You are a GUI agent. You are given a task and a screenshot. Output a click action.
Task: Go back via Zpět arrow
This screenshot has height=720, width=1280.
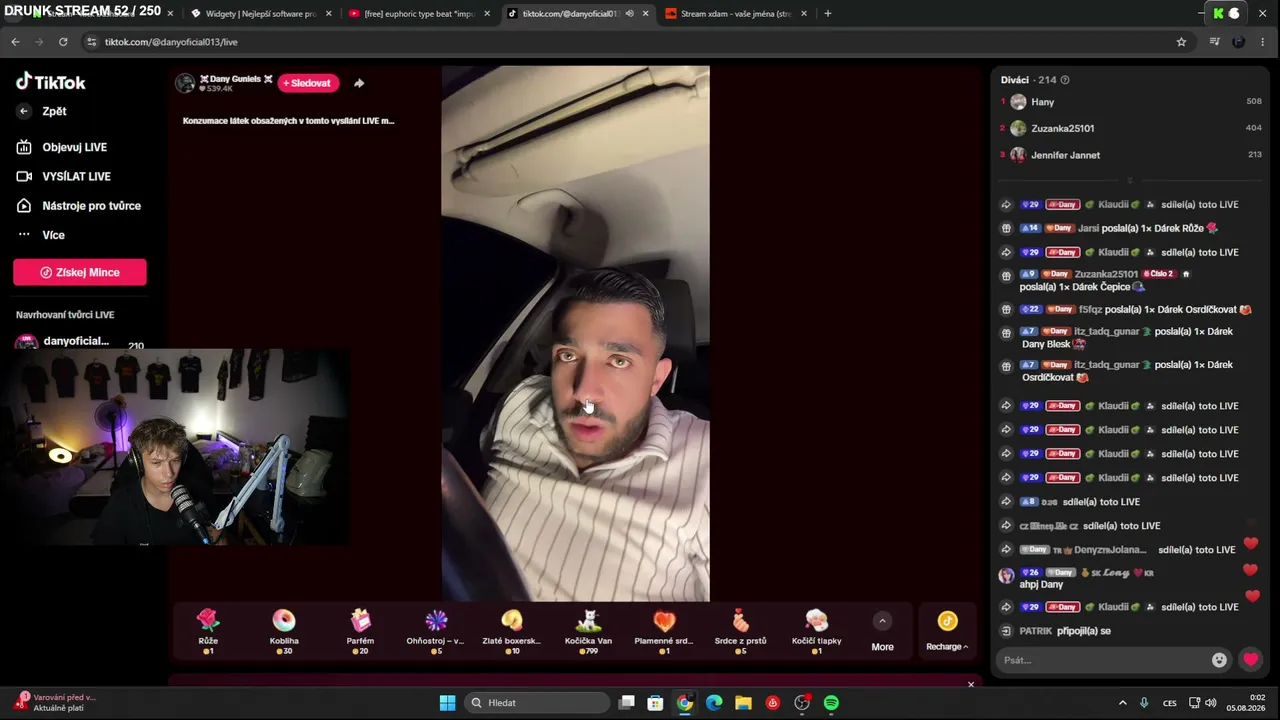[24, 111]
